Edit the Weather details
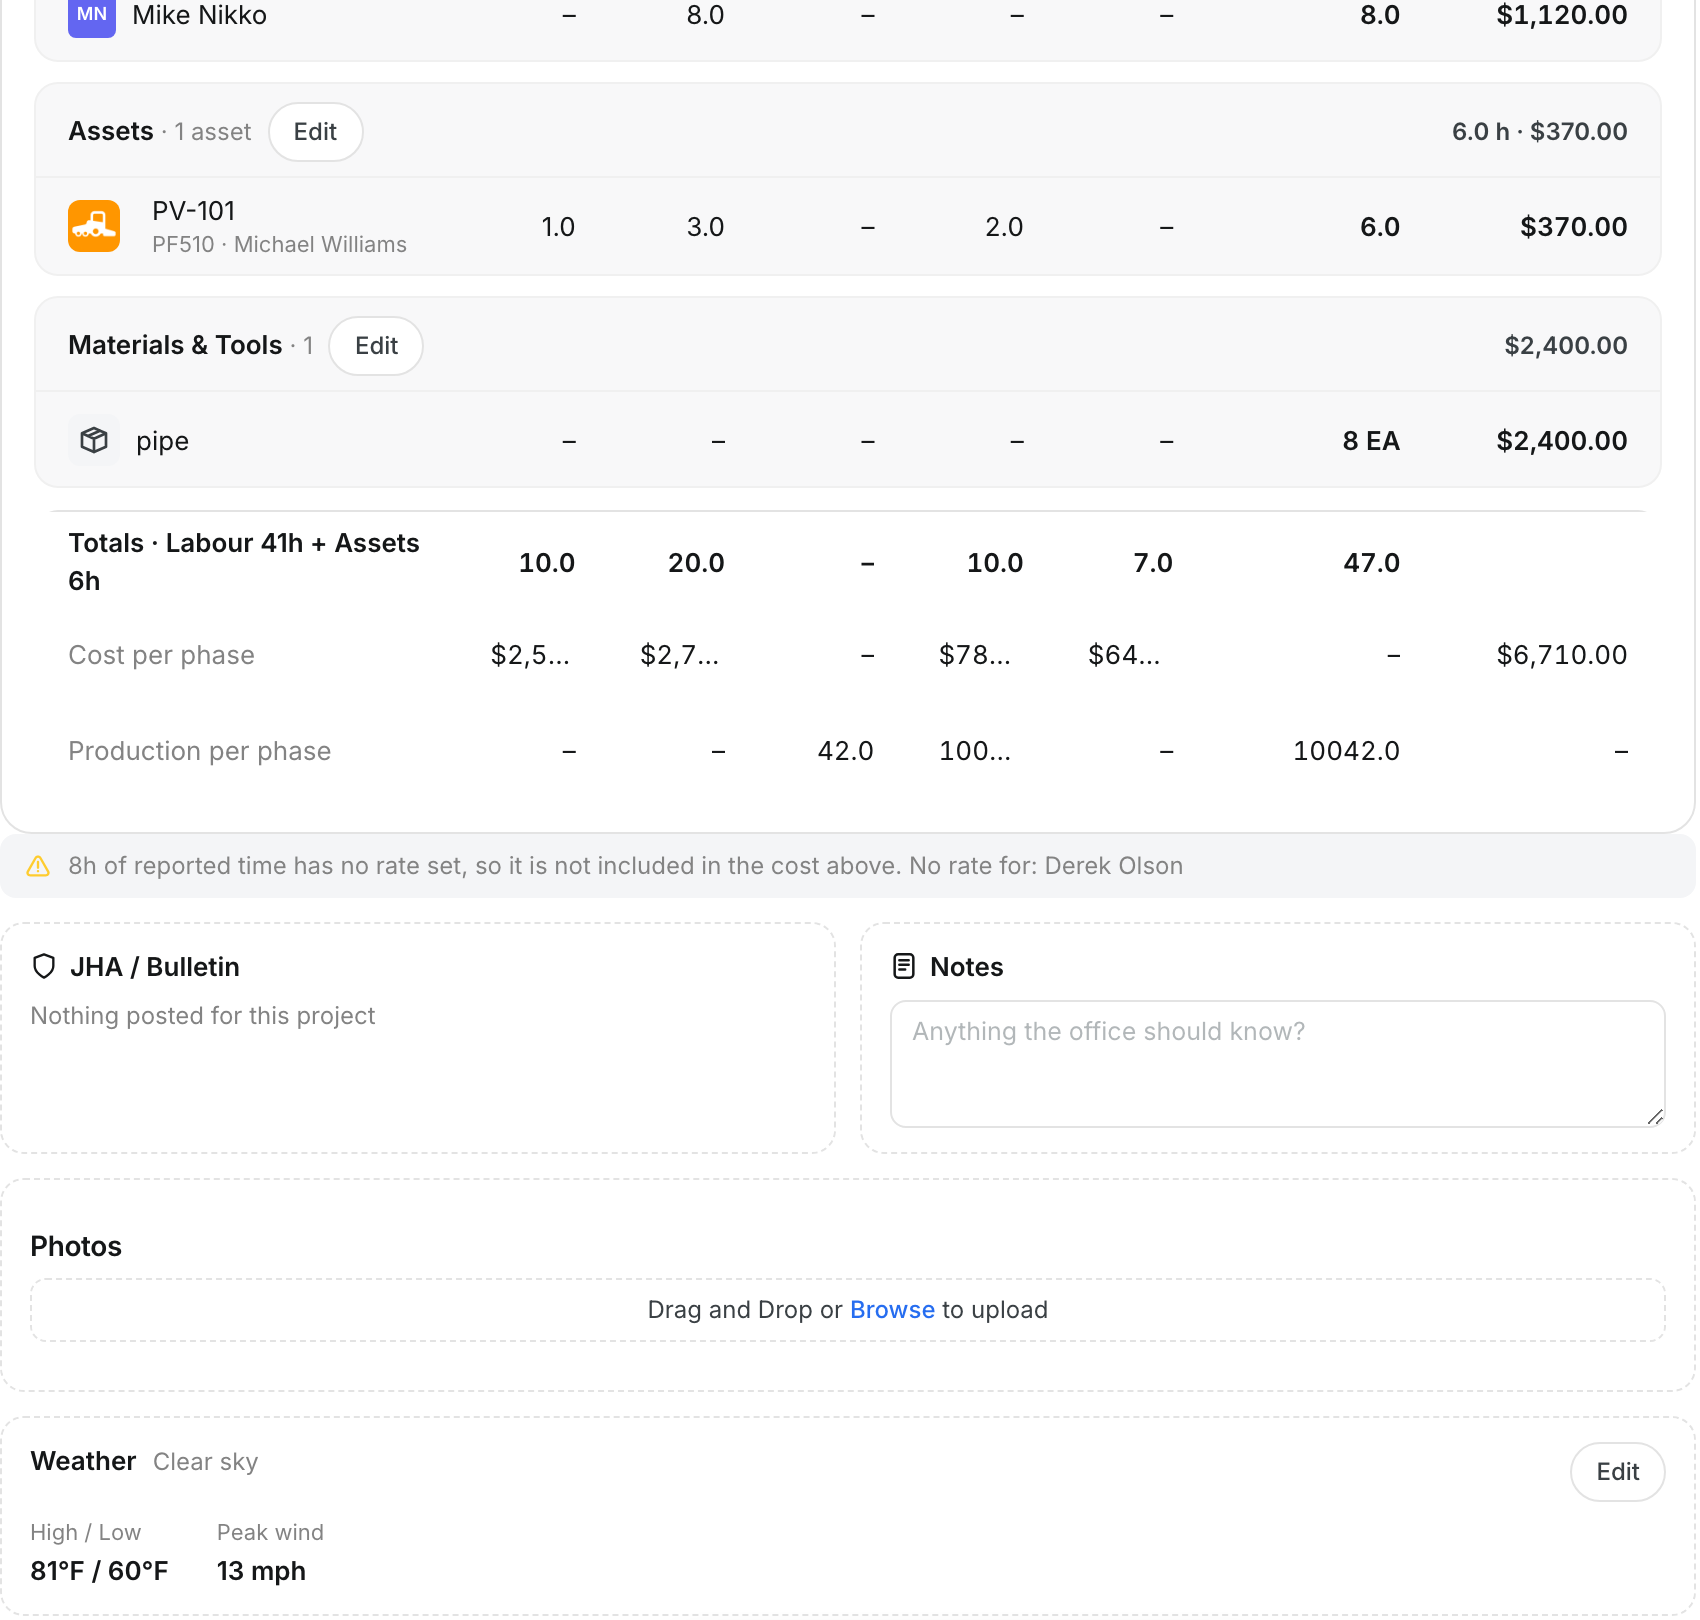This screenshot has width=1700, height=1620. click(x=1617, y=1472)
